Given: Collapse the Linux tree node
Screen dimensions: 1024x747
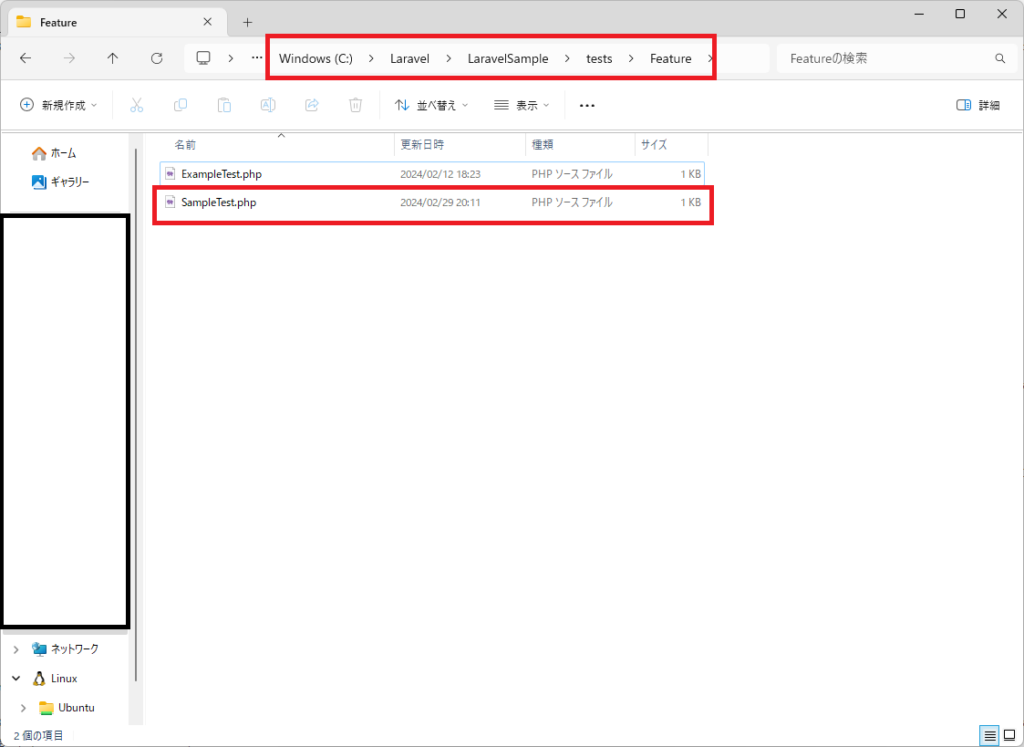Looking at the screenshot, I should click(x=16, y=678).
